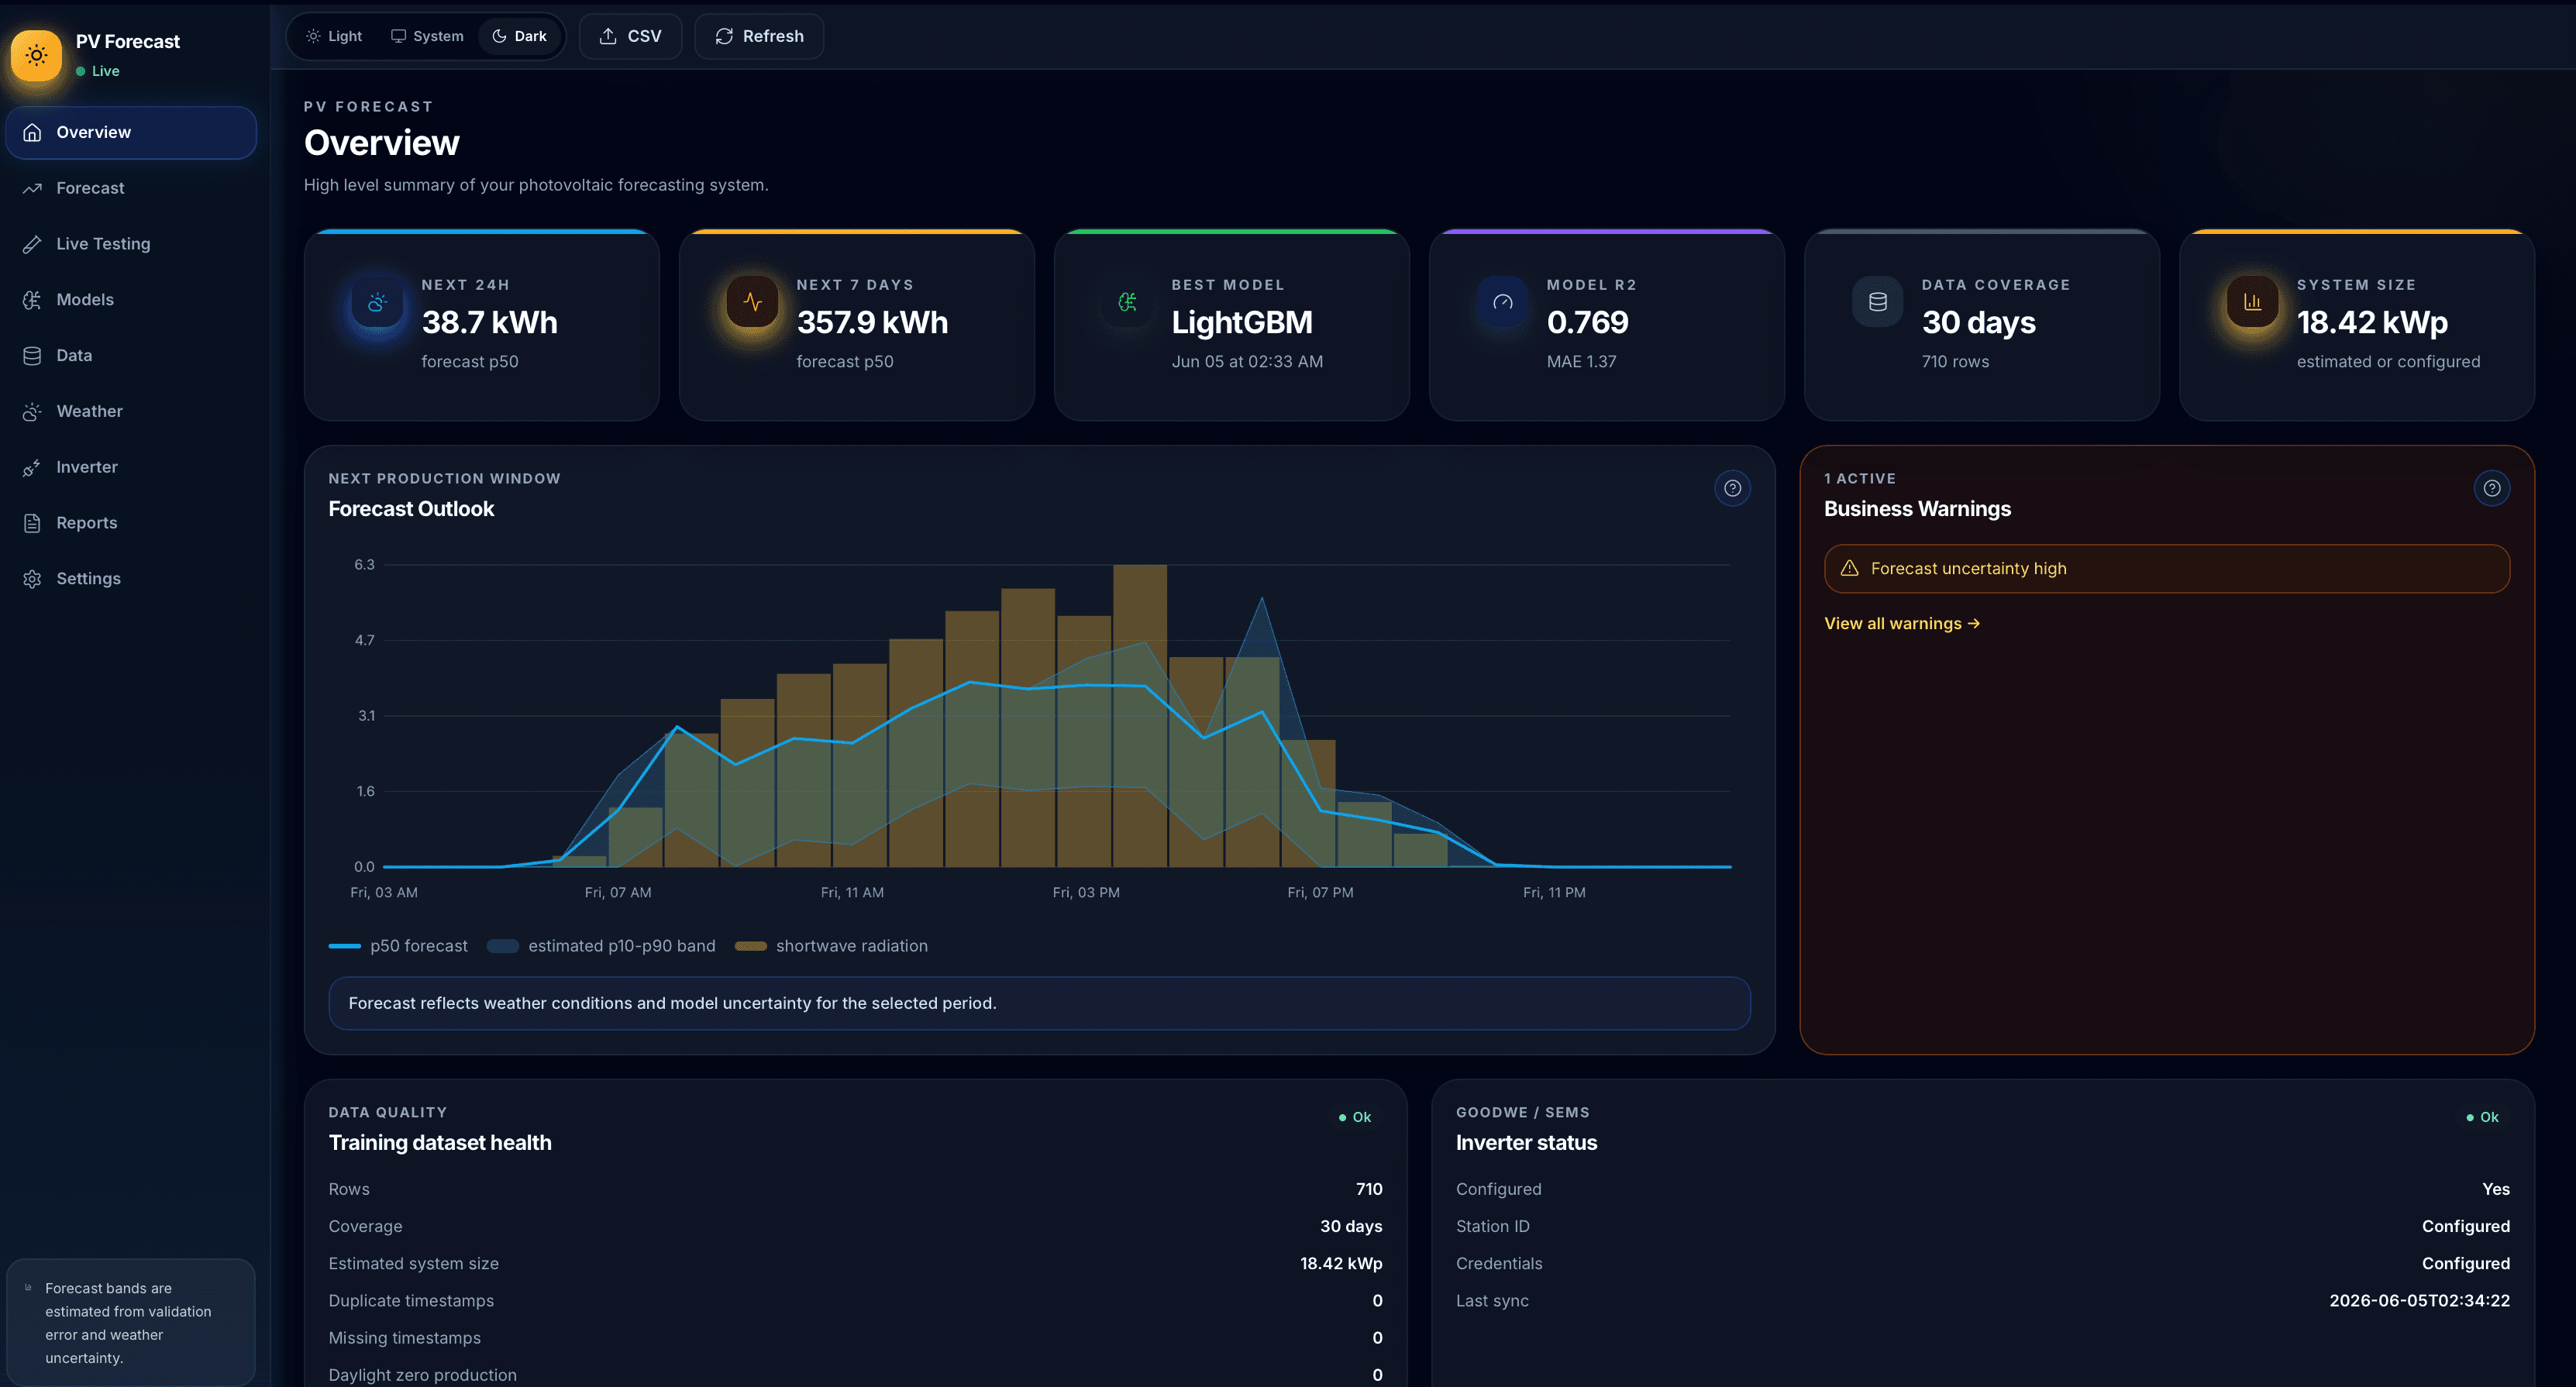2576x1387 pixels.
Task: Click the Data Coverage database icon
Action: tap(1877, 302)
